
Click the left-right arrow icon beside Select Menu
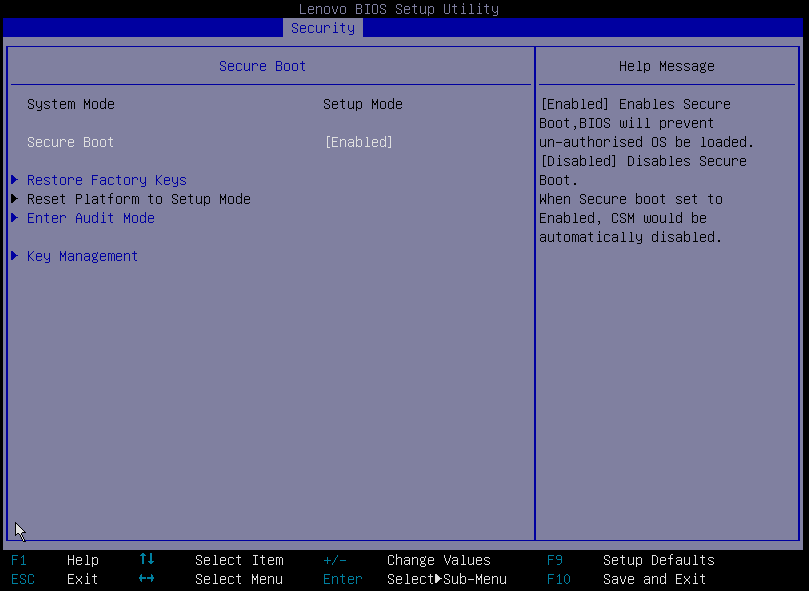[x=147, y=579]
